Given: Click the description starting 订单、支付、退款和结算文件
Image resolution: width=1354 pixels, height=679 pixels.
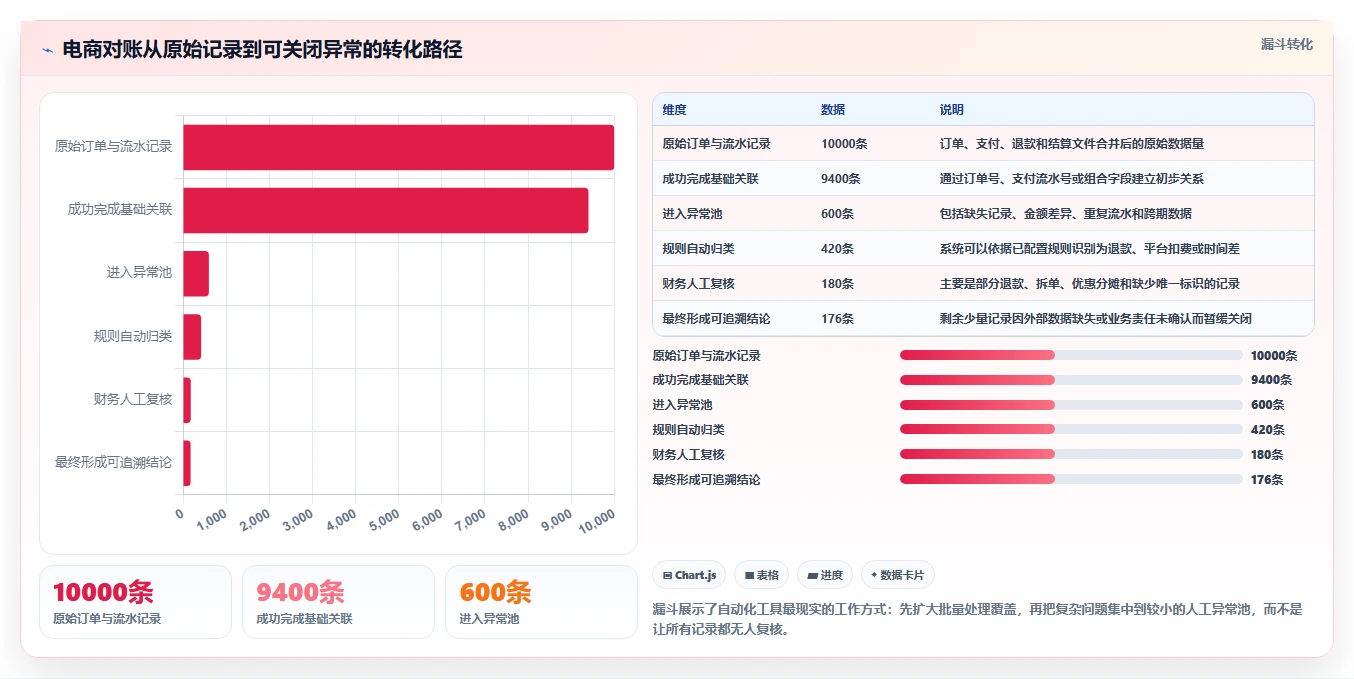Looking at the screenshot, I should 1071,144.
